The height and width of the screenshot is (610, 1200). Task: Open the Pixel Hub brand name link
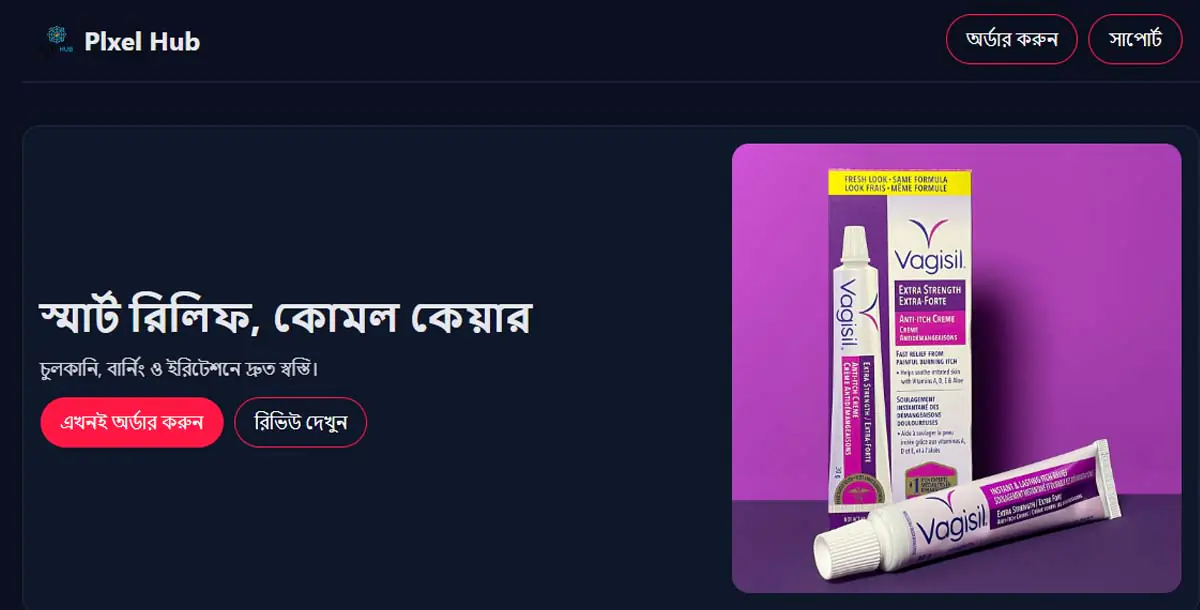coord(142,41)
